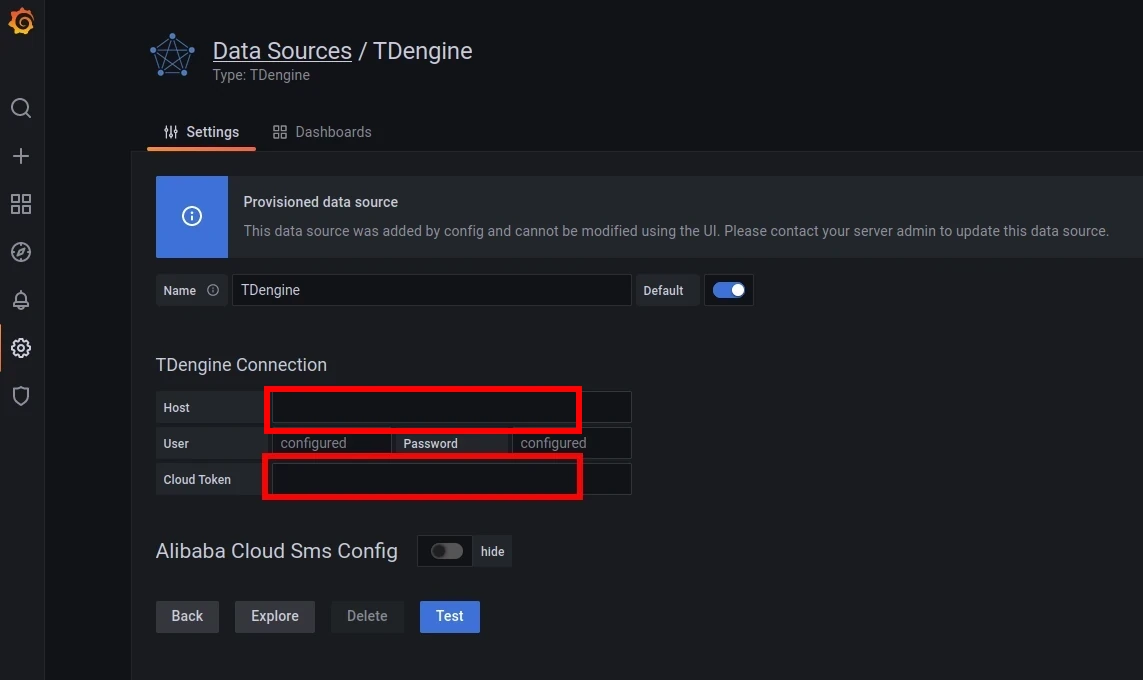The width and height of the screenshot is (1143, 680).
Task: Click the Grafana logo icon
Action: click(21, 22)
